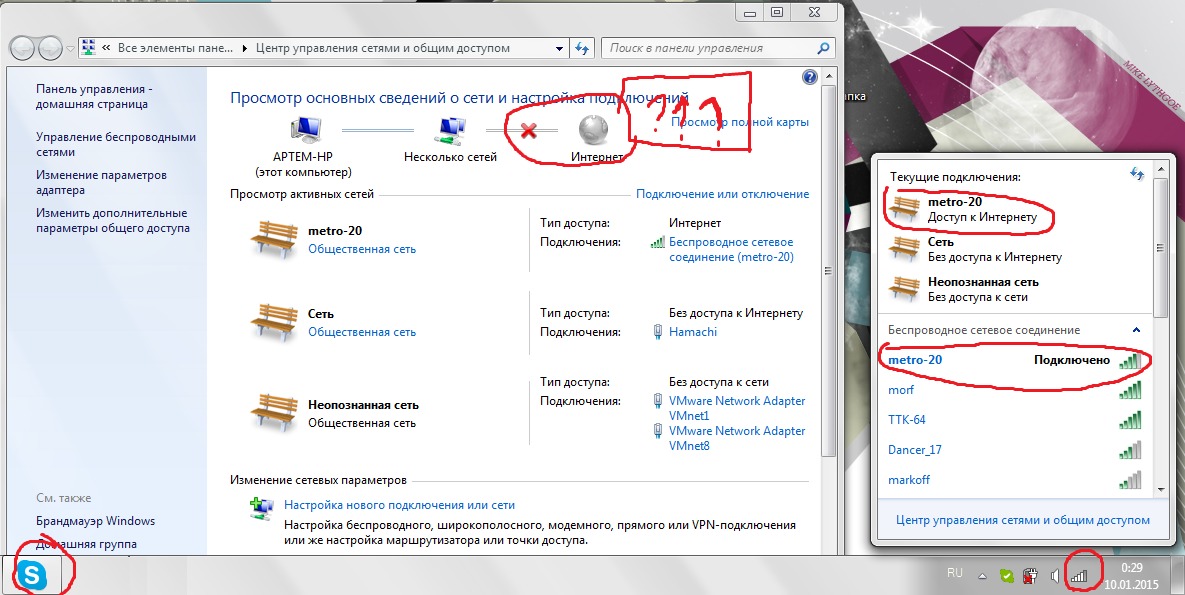1185x595 pixels.
Task: Open Подключение или отключение link
Action: (x=722, y=194)
